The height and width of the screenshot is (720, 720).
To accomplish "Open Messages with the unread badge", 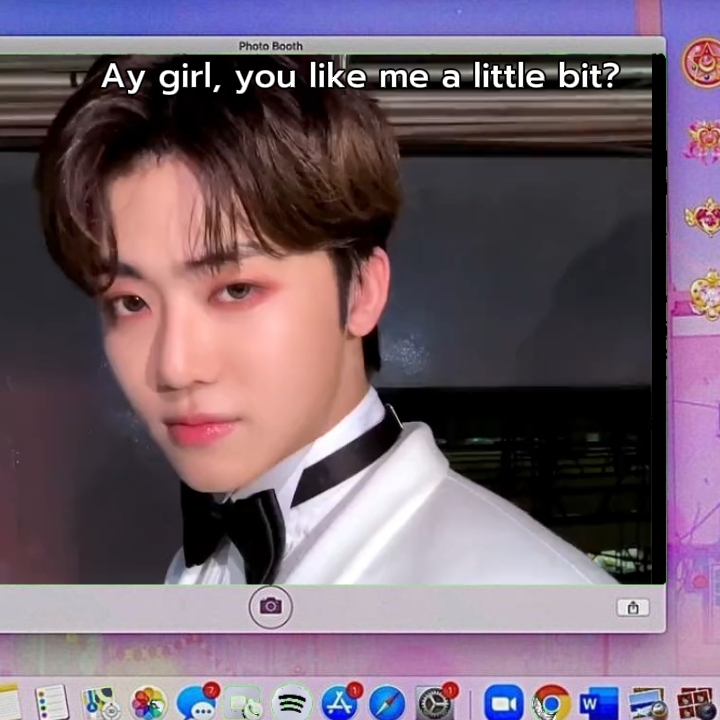I will 196,703.
